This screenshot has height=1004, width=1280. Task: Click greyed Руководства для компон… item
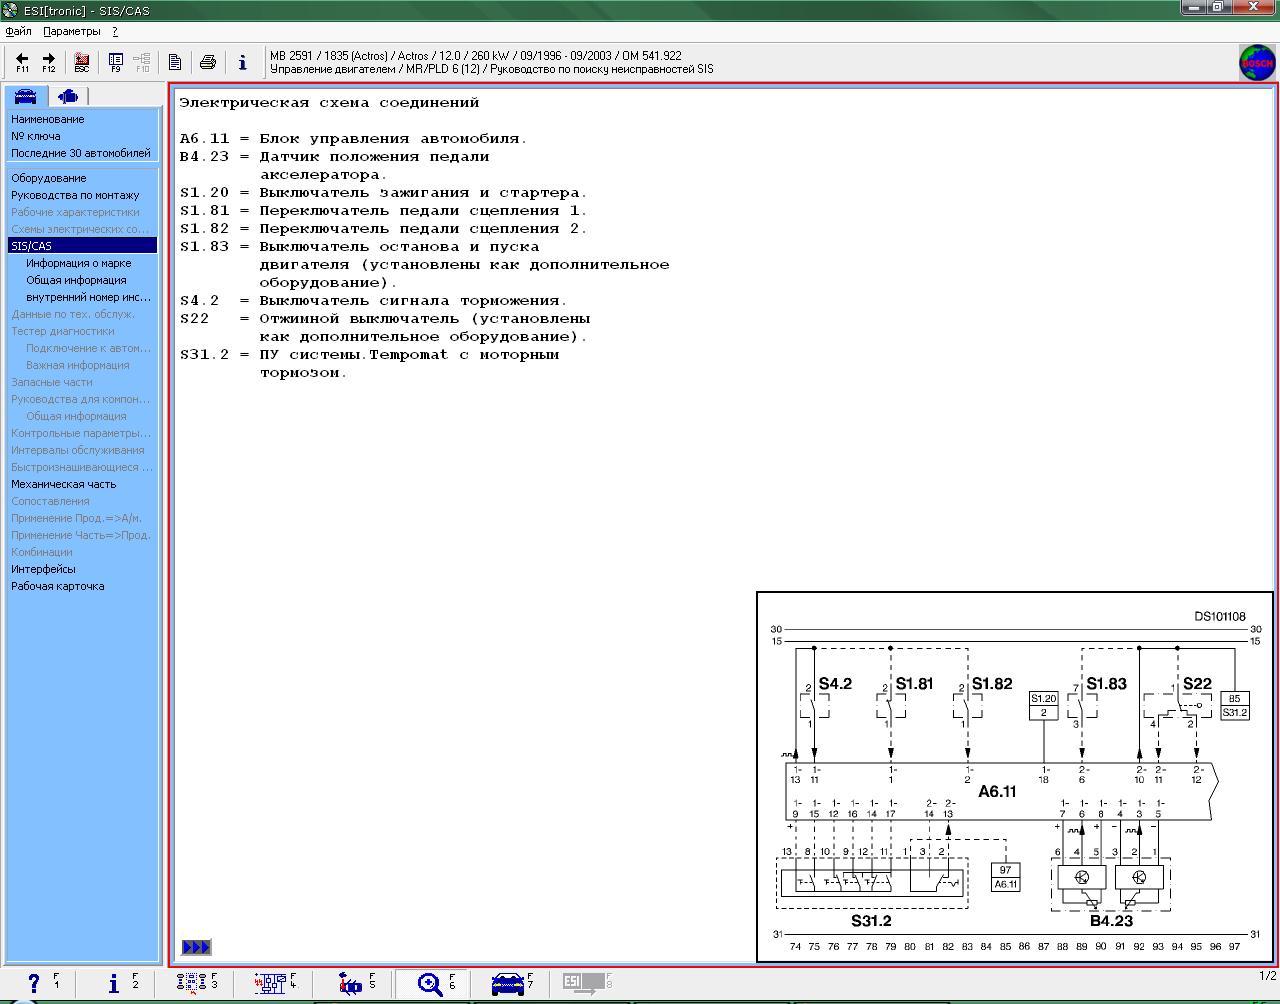tap(81, 399)
